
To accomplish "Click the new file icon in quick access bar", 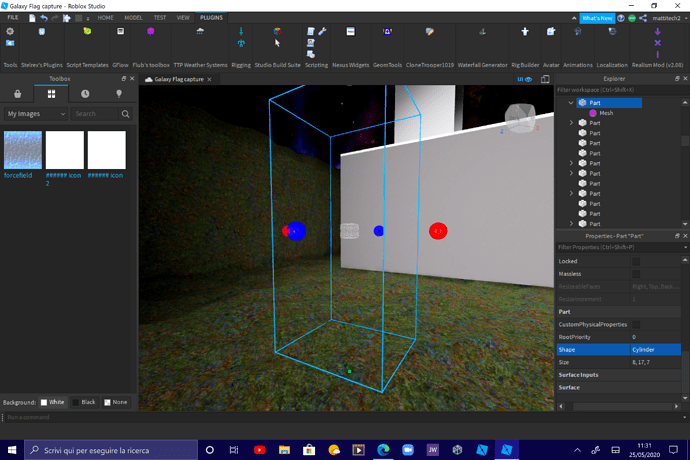I will tap(32, 18).
